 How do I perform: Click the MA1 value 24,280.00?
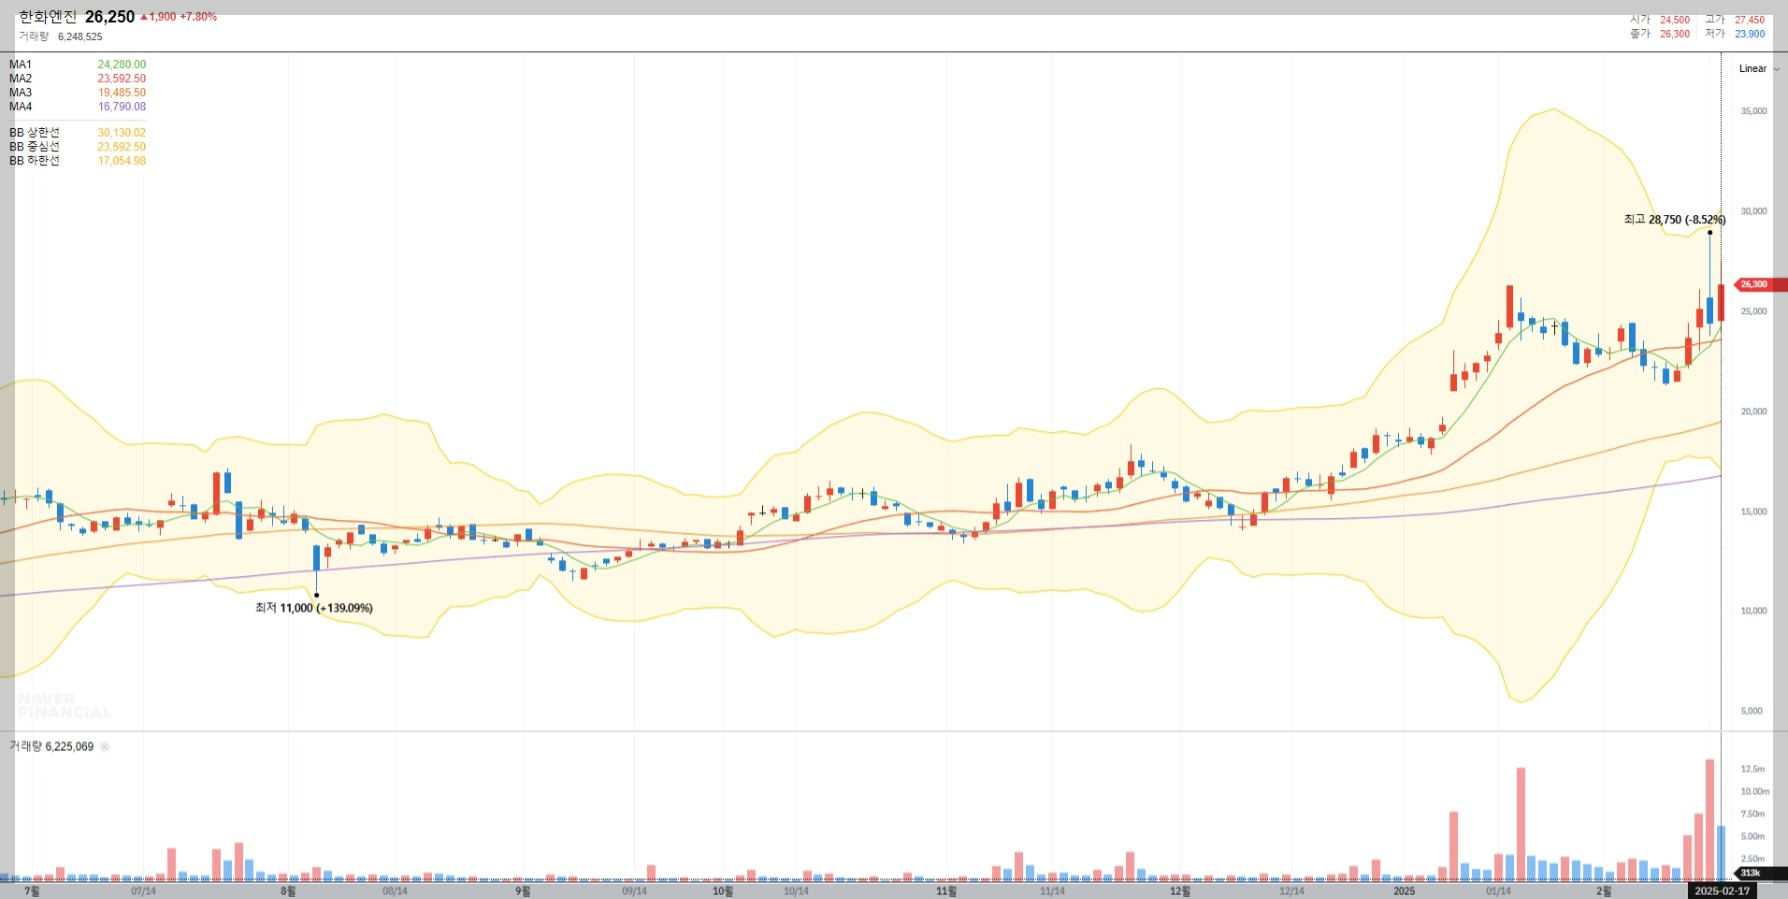click(x=122, y=65)
